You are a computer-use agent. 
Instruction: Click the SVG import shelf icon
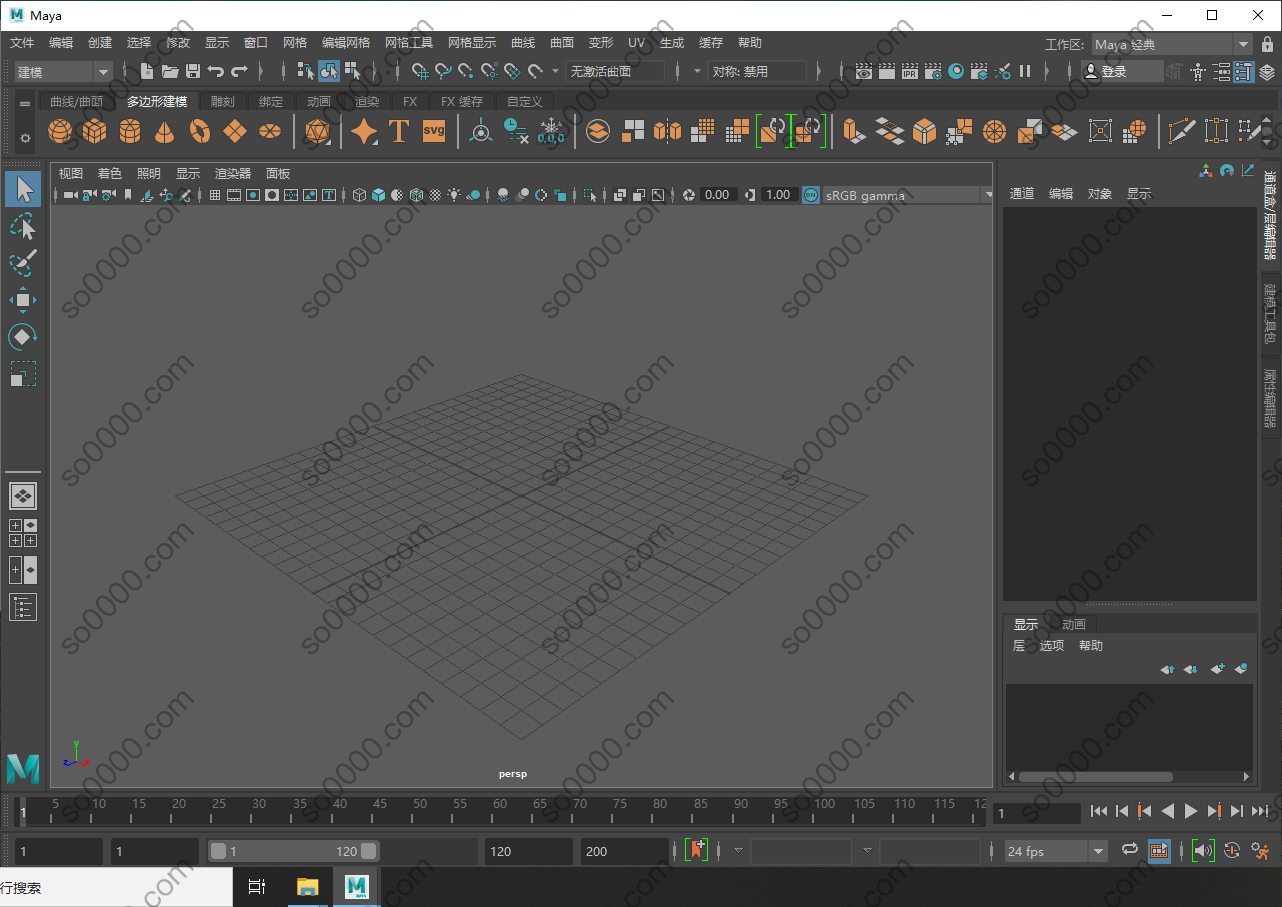[434, 131]
